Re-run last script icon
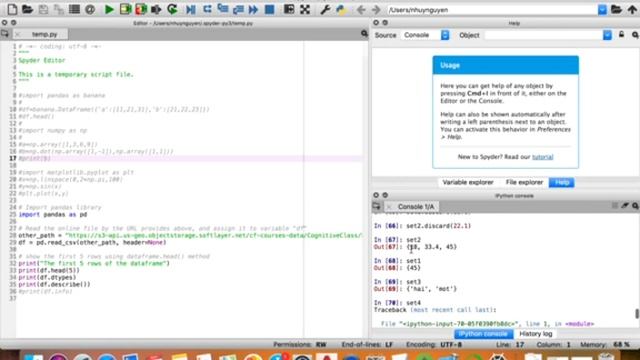This screenshot has height=360, width=640. (x=172, y=9)
